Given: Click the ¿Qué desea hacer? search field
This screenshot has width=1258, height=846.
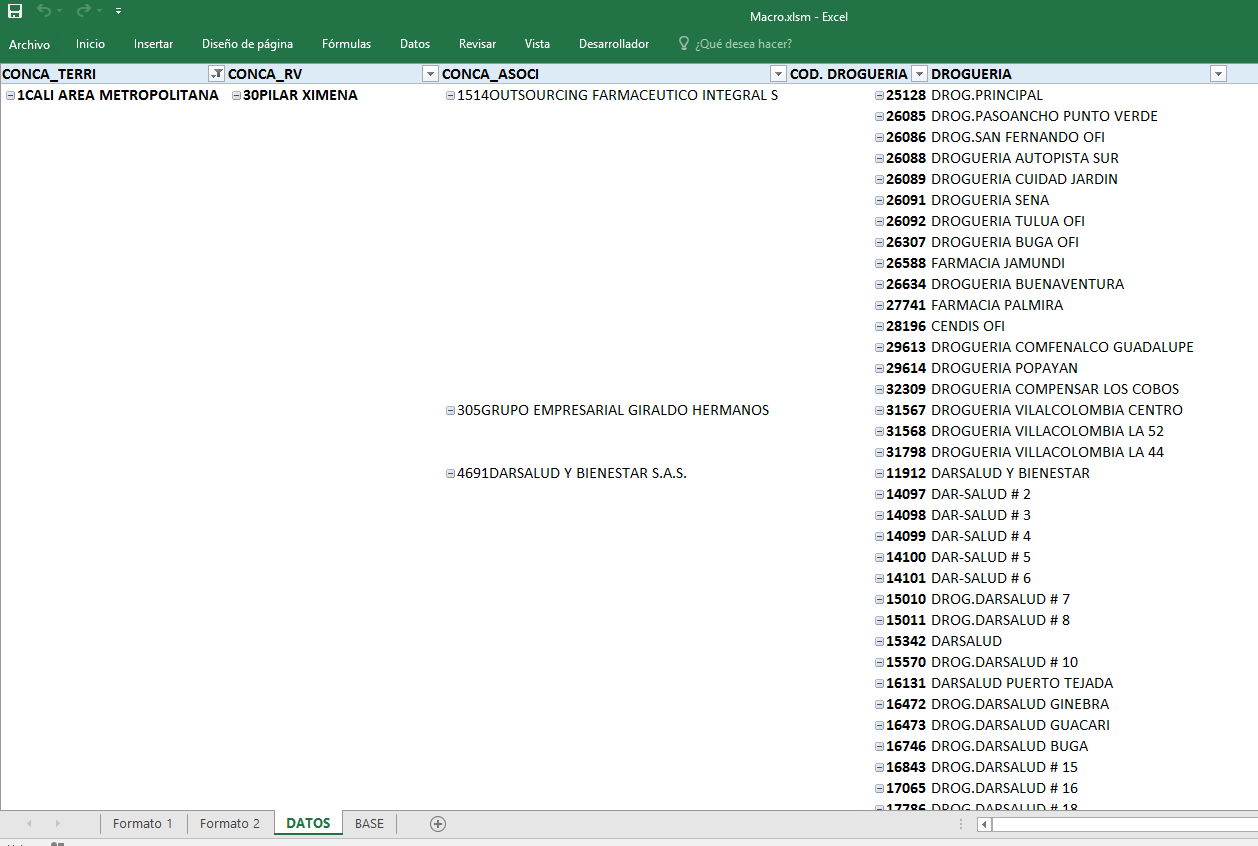Looking at the screenshot, I should point(744,44).
